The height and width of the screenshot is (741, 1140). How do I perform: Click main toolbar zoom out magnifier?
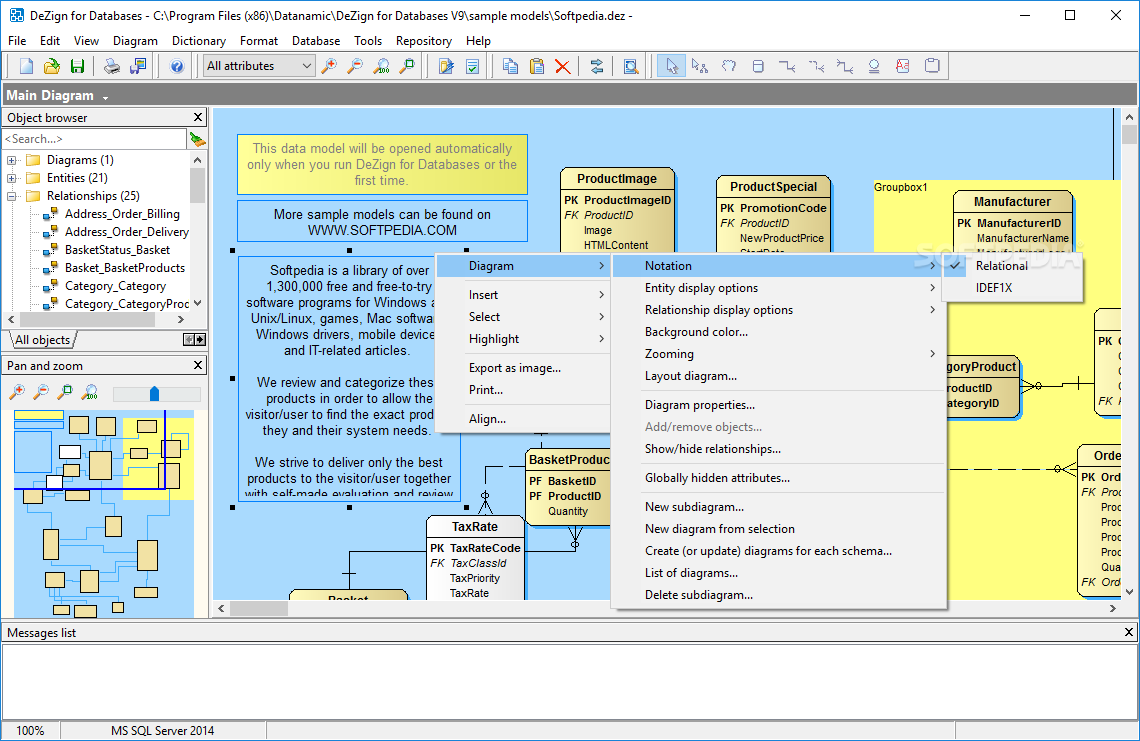356,66
